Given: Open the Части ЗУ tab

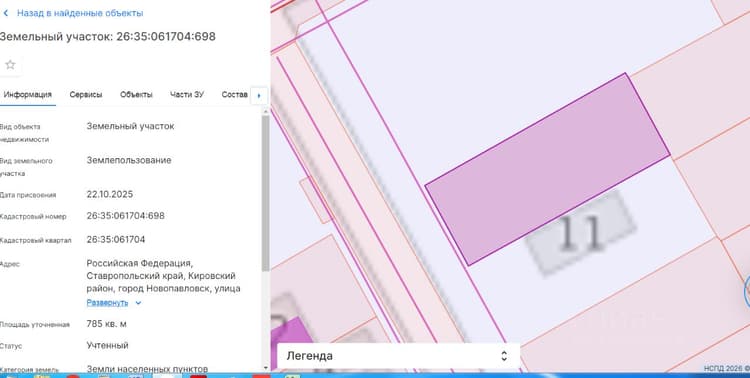Looking at the screenshot, I should (187, 94).
